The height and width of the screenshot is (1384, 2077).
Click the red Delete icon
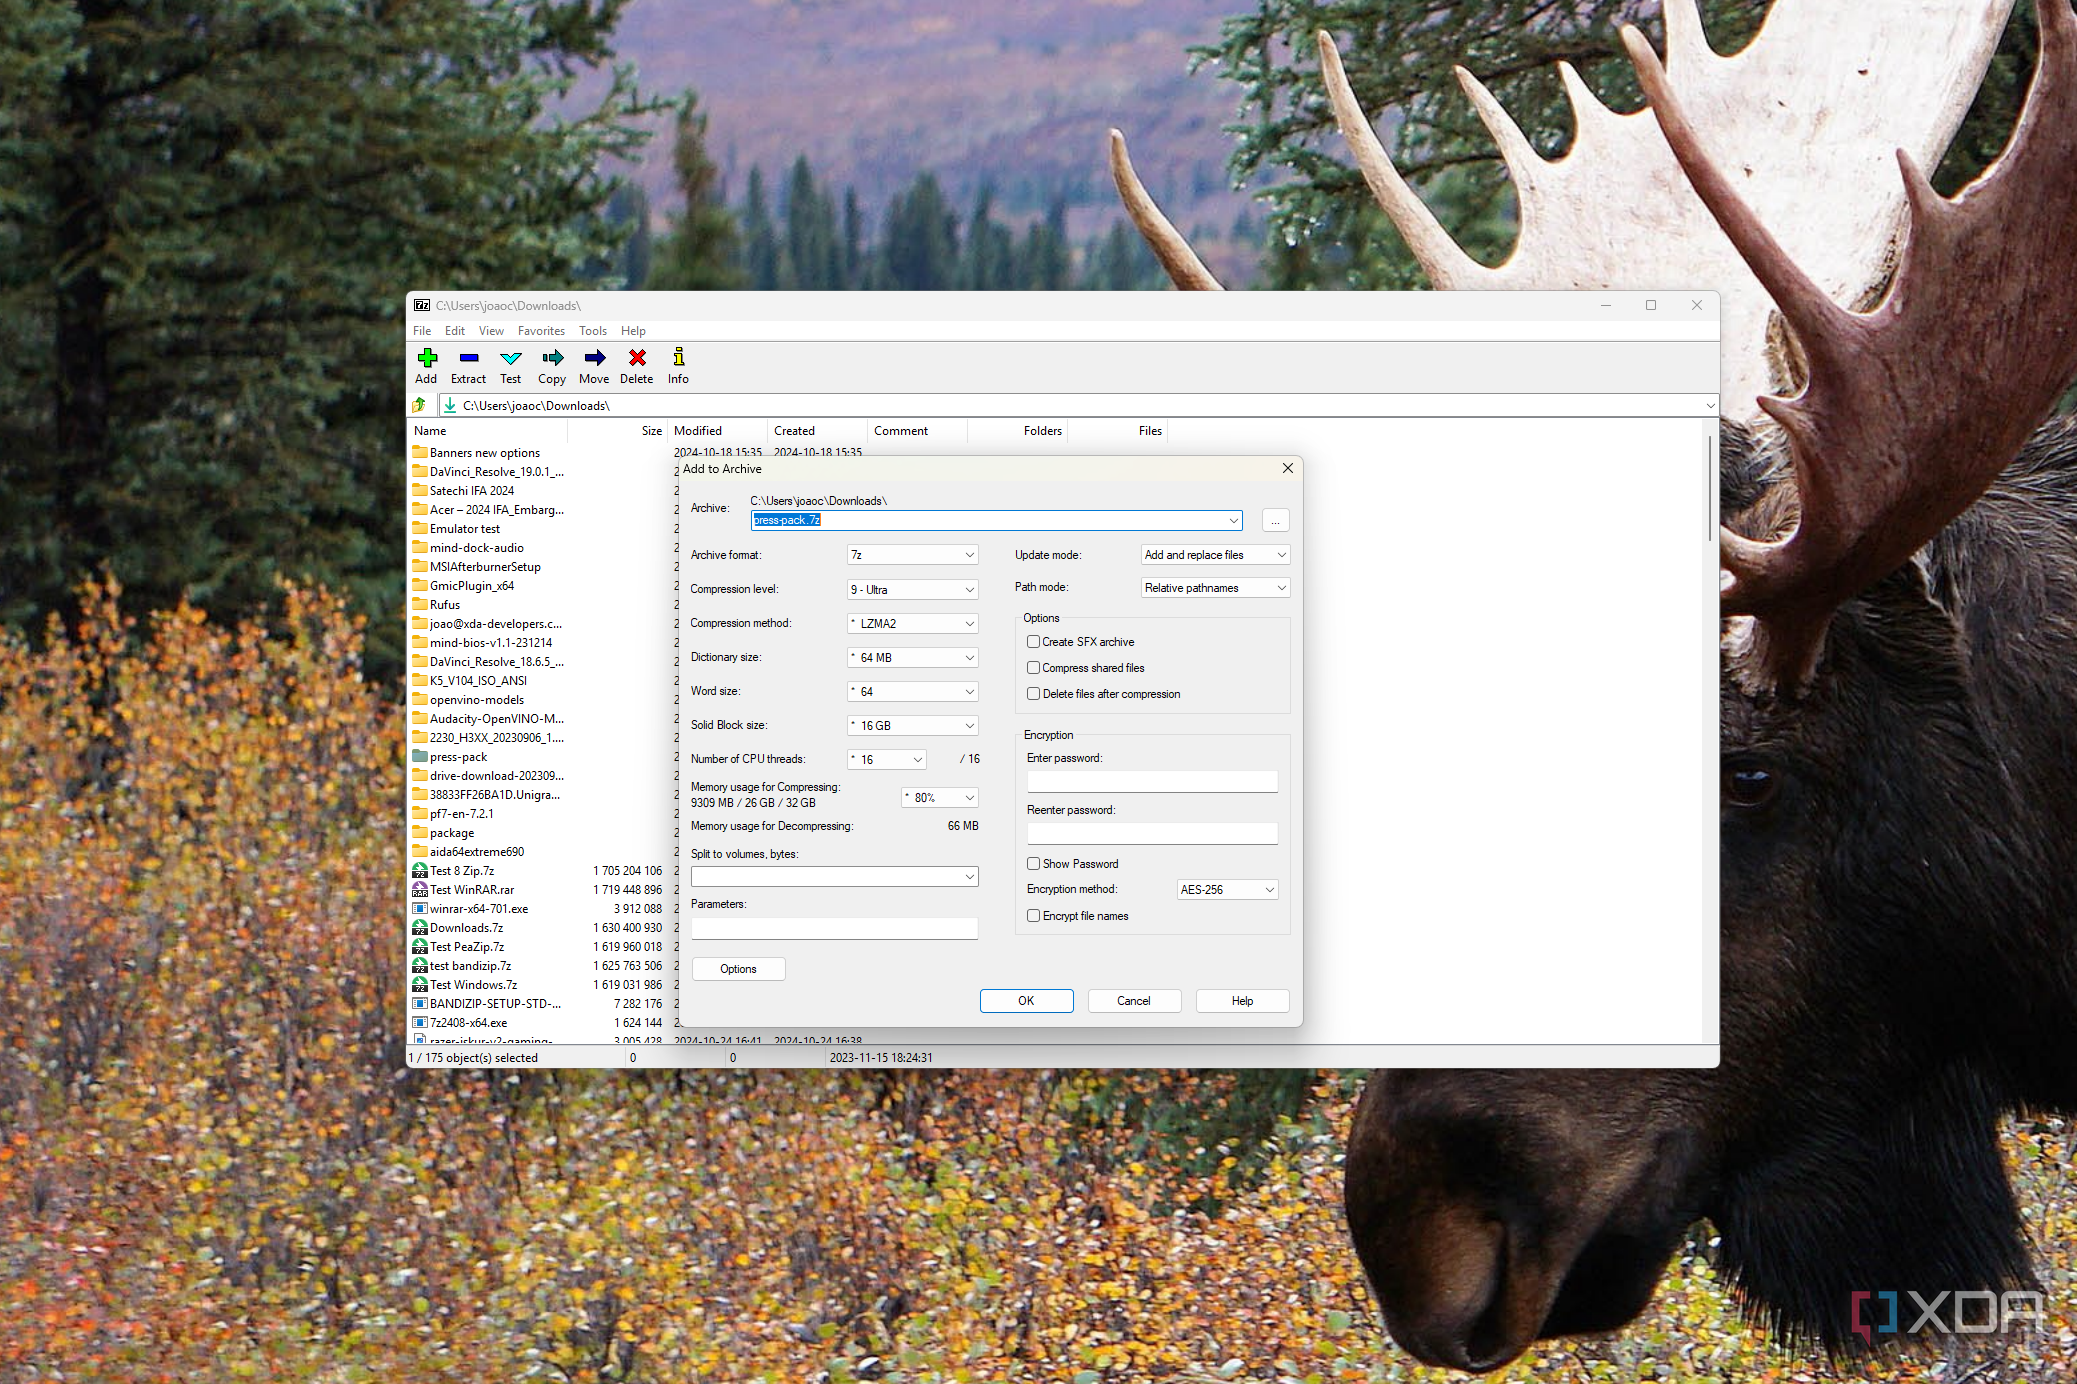(636, 359)
